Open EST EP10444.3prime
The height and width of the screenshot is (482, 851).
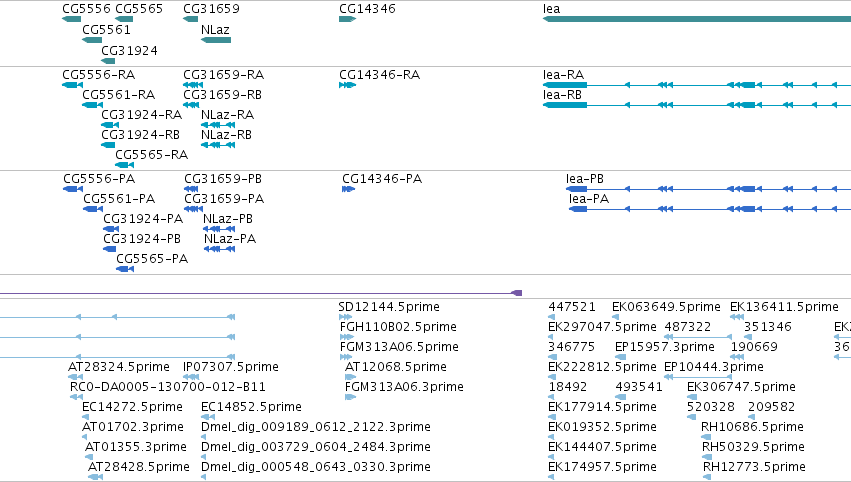coord(714,366)
